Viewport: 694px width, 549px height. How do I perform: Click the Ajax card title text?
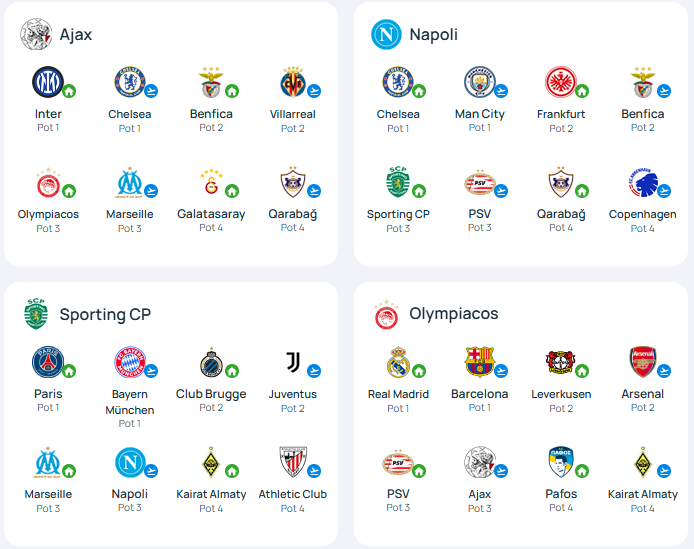pyautogui.click(x=76, y=34)
